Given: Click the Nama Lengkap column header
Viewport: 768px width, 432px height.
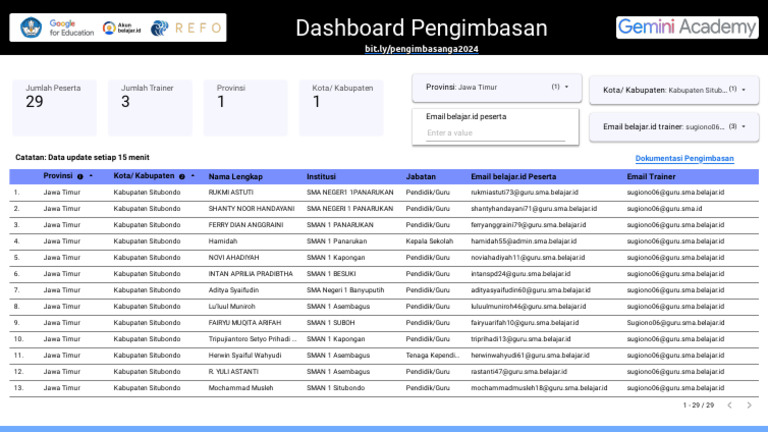Looking at the screenshot, I should [236, 177].
